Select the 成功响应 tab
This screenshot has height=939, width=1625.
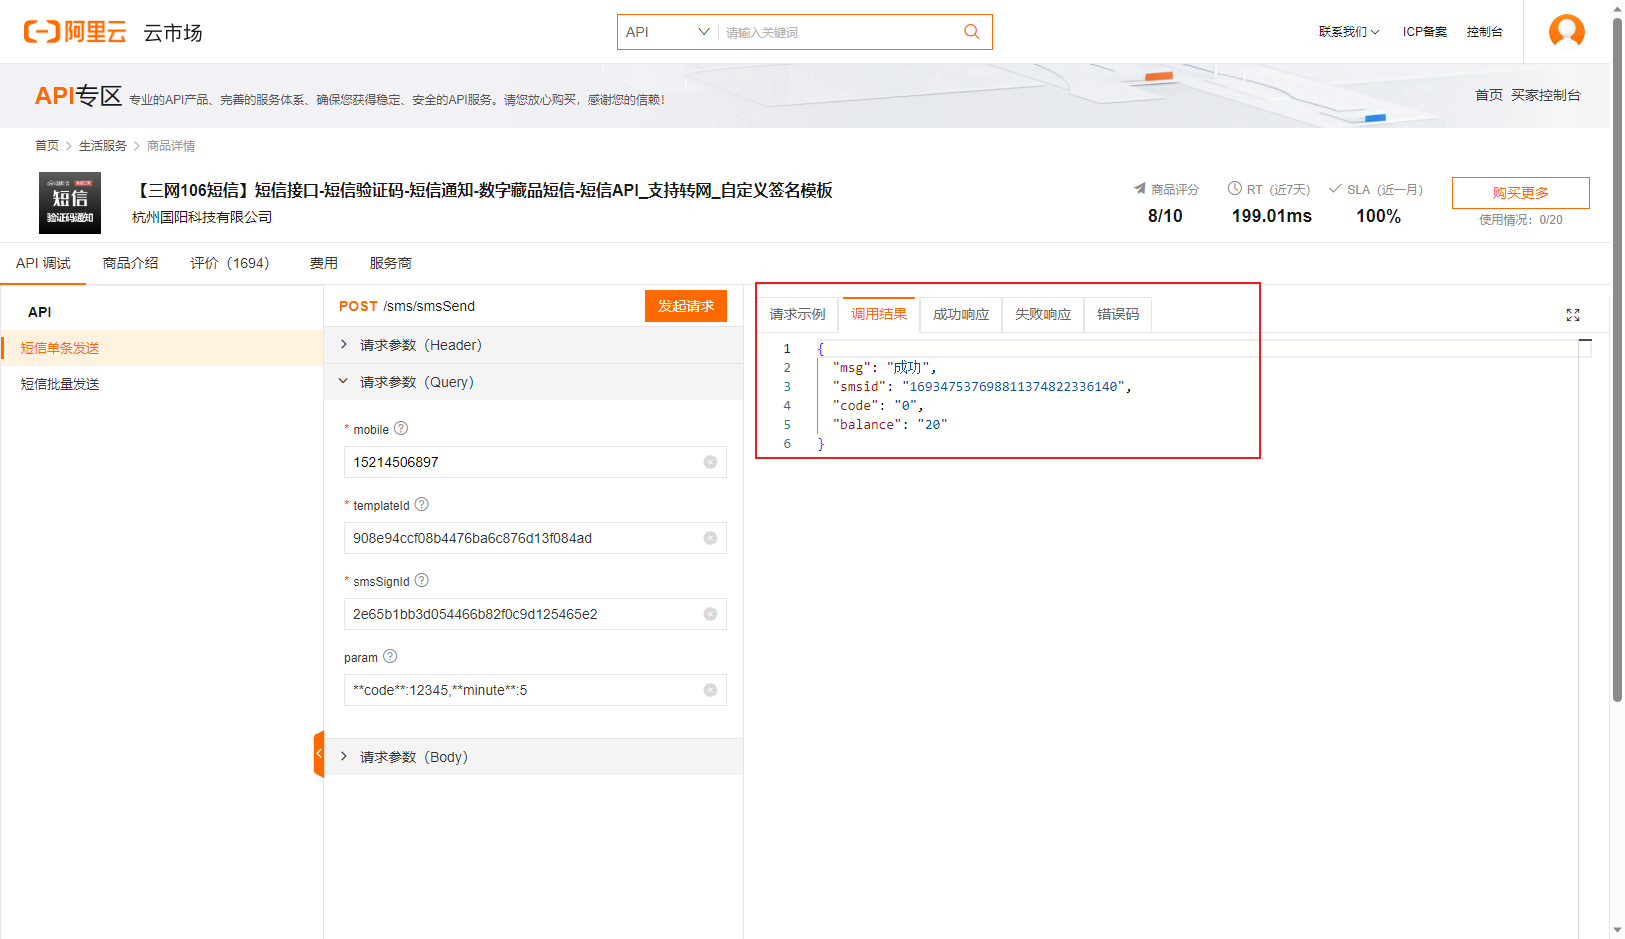[x=961, y=314]
